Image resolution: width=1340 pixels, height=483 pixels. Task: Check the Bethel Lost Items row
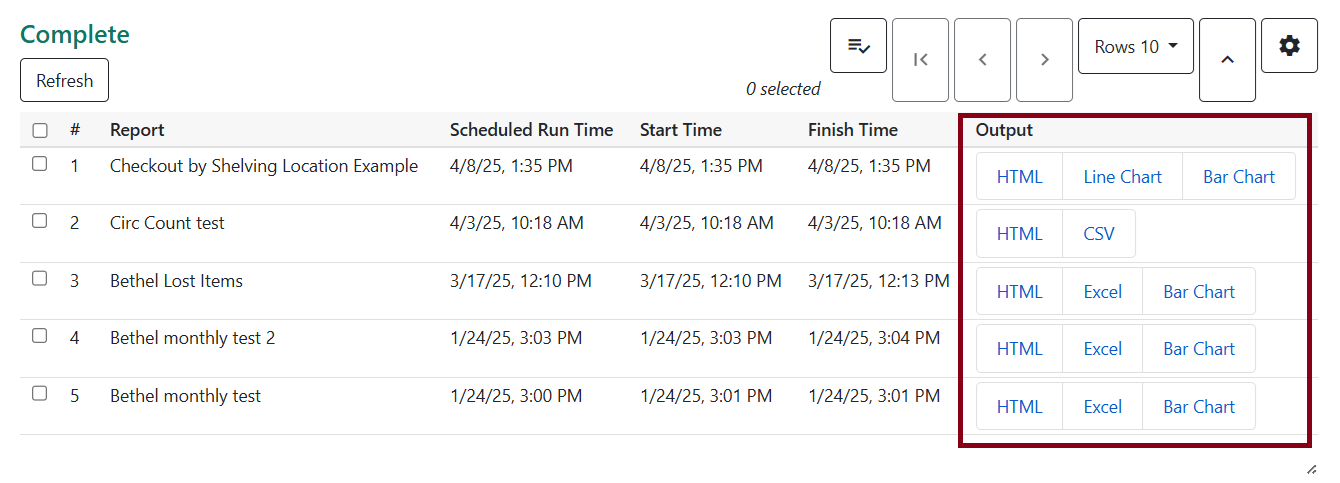tap(40, 279)
